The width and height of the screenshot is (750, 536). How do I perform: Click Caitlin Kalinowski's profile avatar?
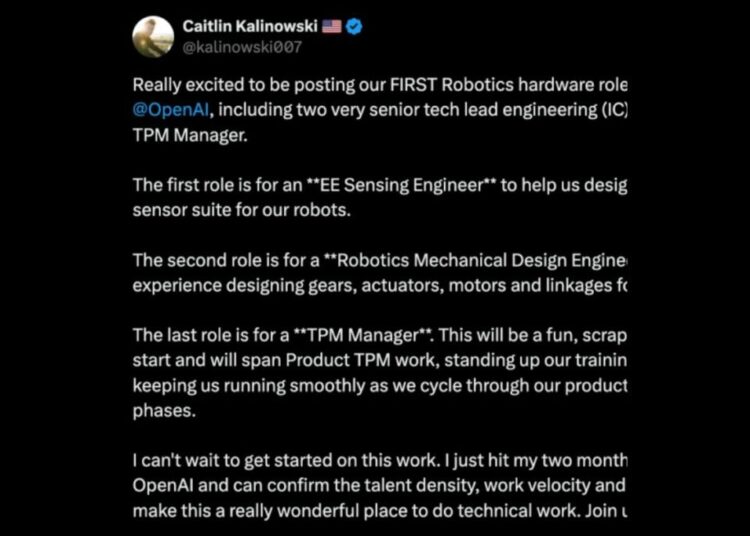[153, 36]
